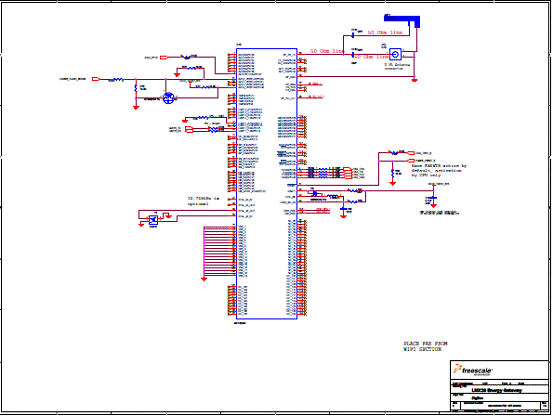Select the pull-down resistor under the reset port
Screen dimensions: 553x416
[393, 173]
